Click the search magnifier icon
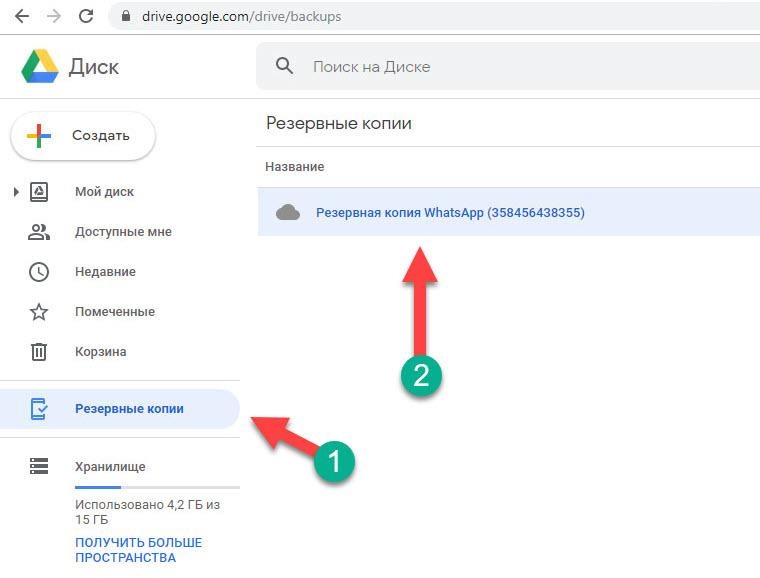Screen dimensions: 760x578 click(285, 65)
